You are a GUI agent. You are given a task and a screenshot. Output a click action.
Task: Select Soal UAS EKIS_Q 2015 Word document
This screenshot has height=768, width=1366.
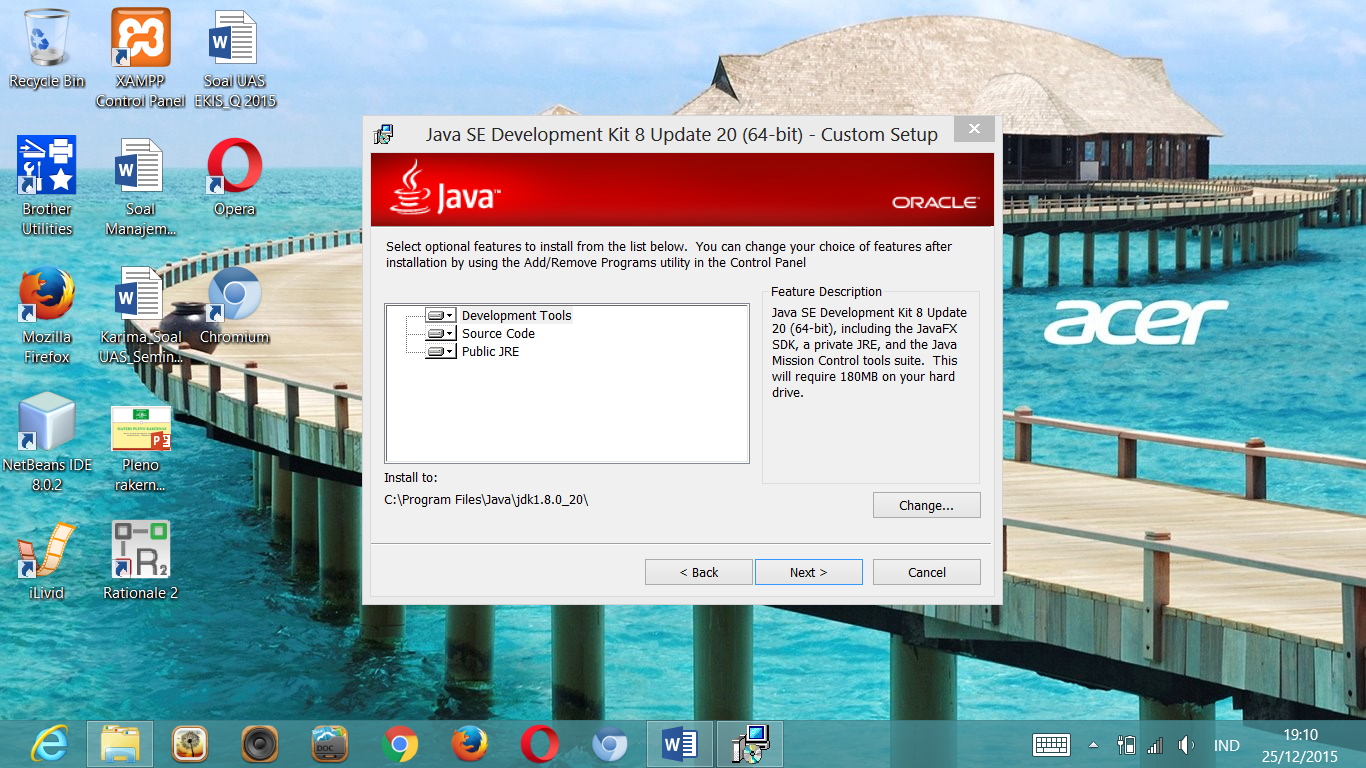tap(234, 58)
